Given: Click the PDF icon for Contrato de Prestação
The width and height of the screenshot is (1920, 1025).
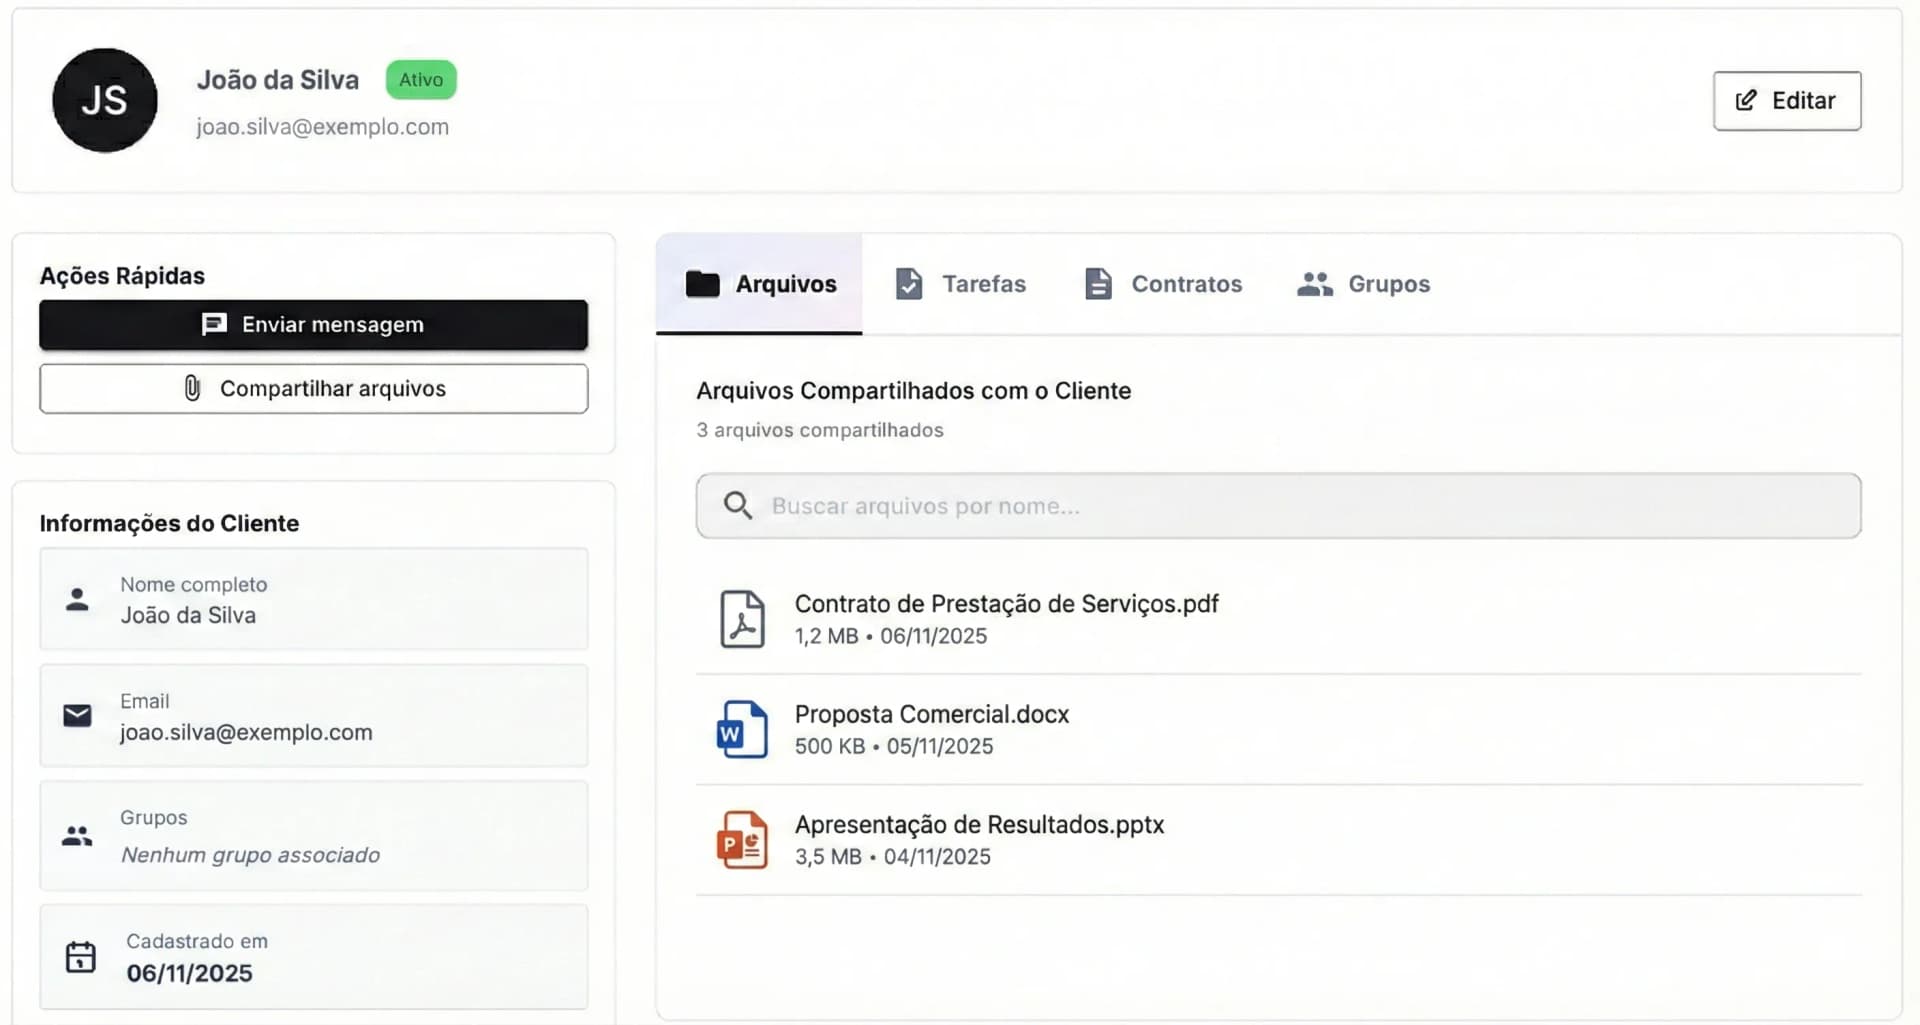Looking at the screenshot, I should point(742,618).
